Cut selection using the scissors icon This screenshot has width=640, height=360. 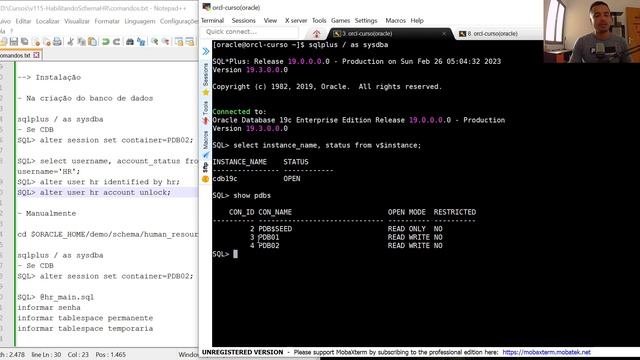pos(70,42)
